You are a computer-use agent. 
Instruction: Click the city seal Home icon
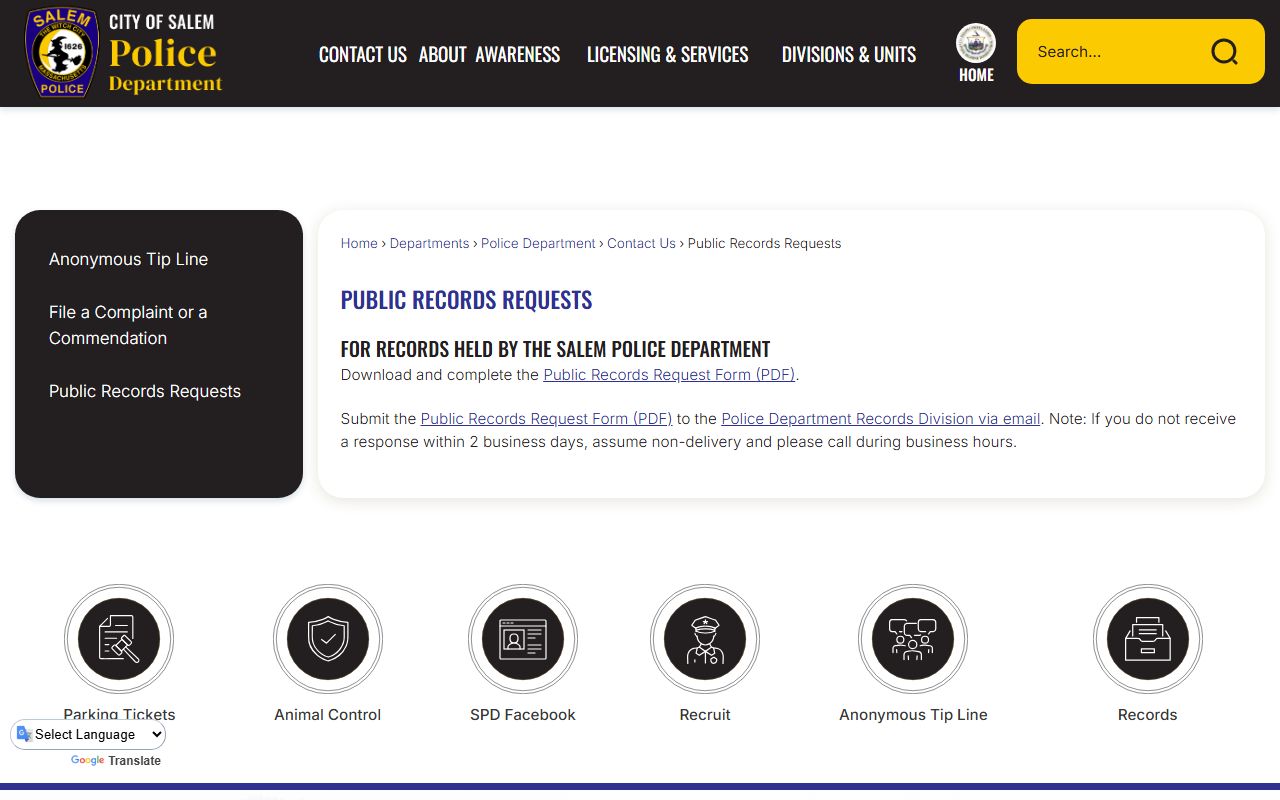976,43
